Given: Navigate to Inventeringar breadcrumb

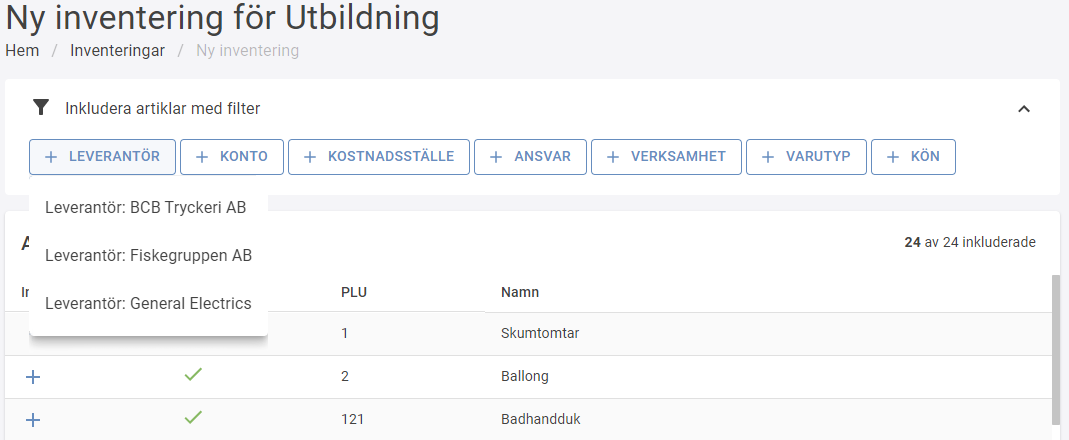Looking at the screenshot, I should pyautogui.click(x=117, y=50).
